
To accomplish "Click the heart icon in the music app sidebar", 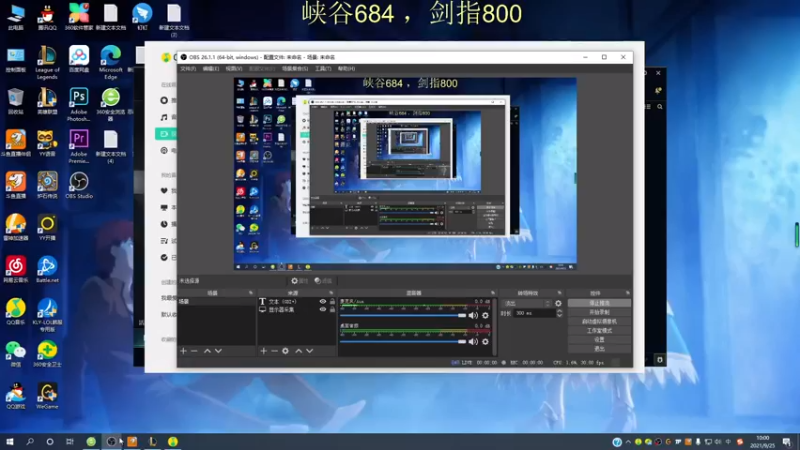I will (164, 190).
